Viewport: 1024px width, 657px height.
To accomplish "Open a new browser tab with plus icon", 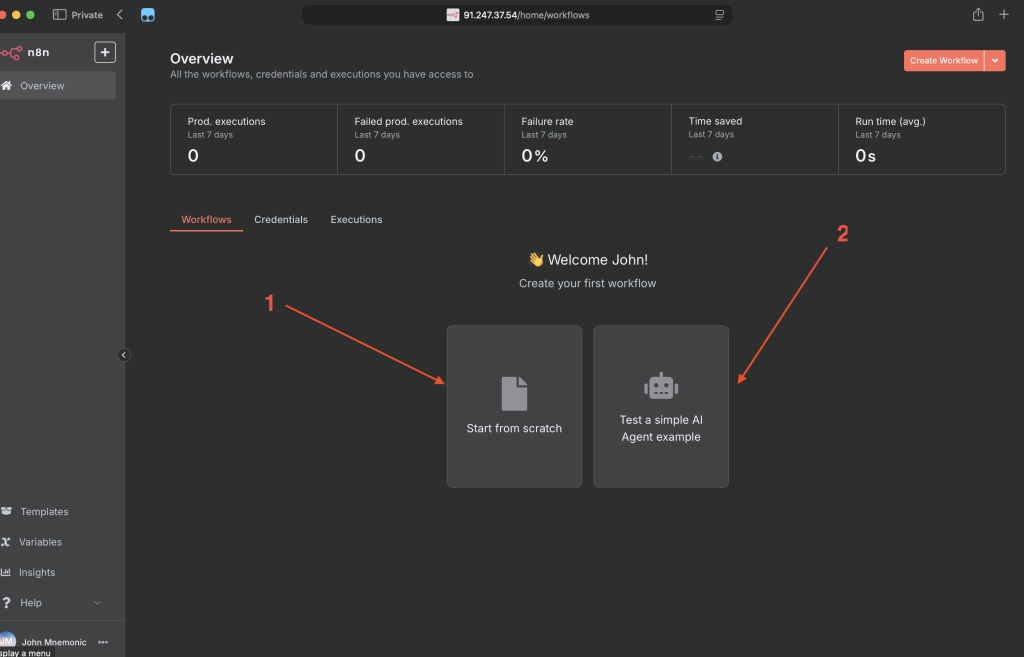I will tap(1004, 14).
